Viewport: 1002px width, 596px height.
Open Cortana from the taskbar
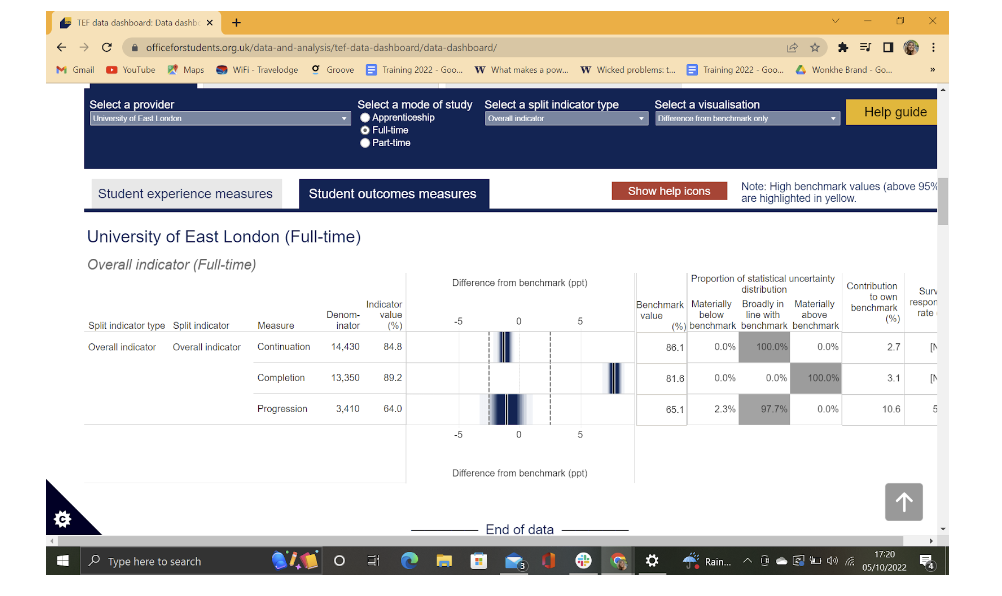click(x=339, y=561)
